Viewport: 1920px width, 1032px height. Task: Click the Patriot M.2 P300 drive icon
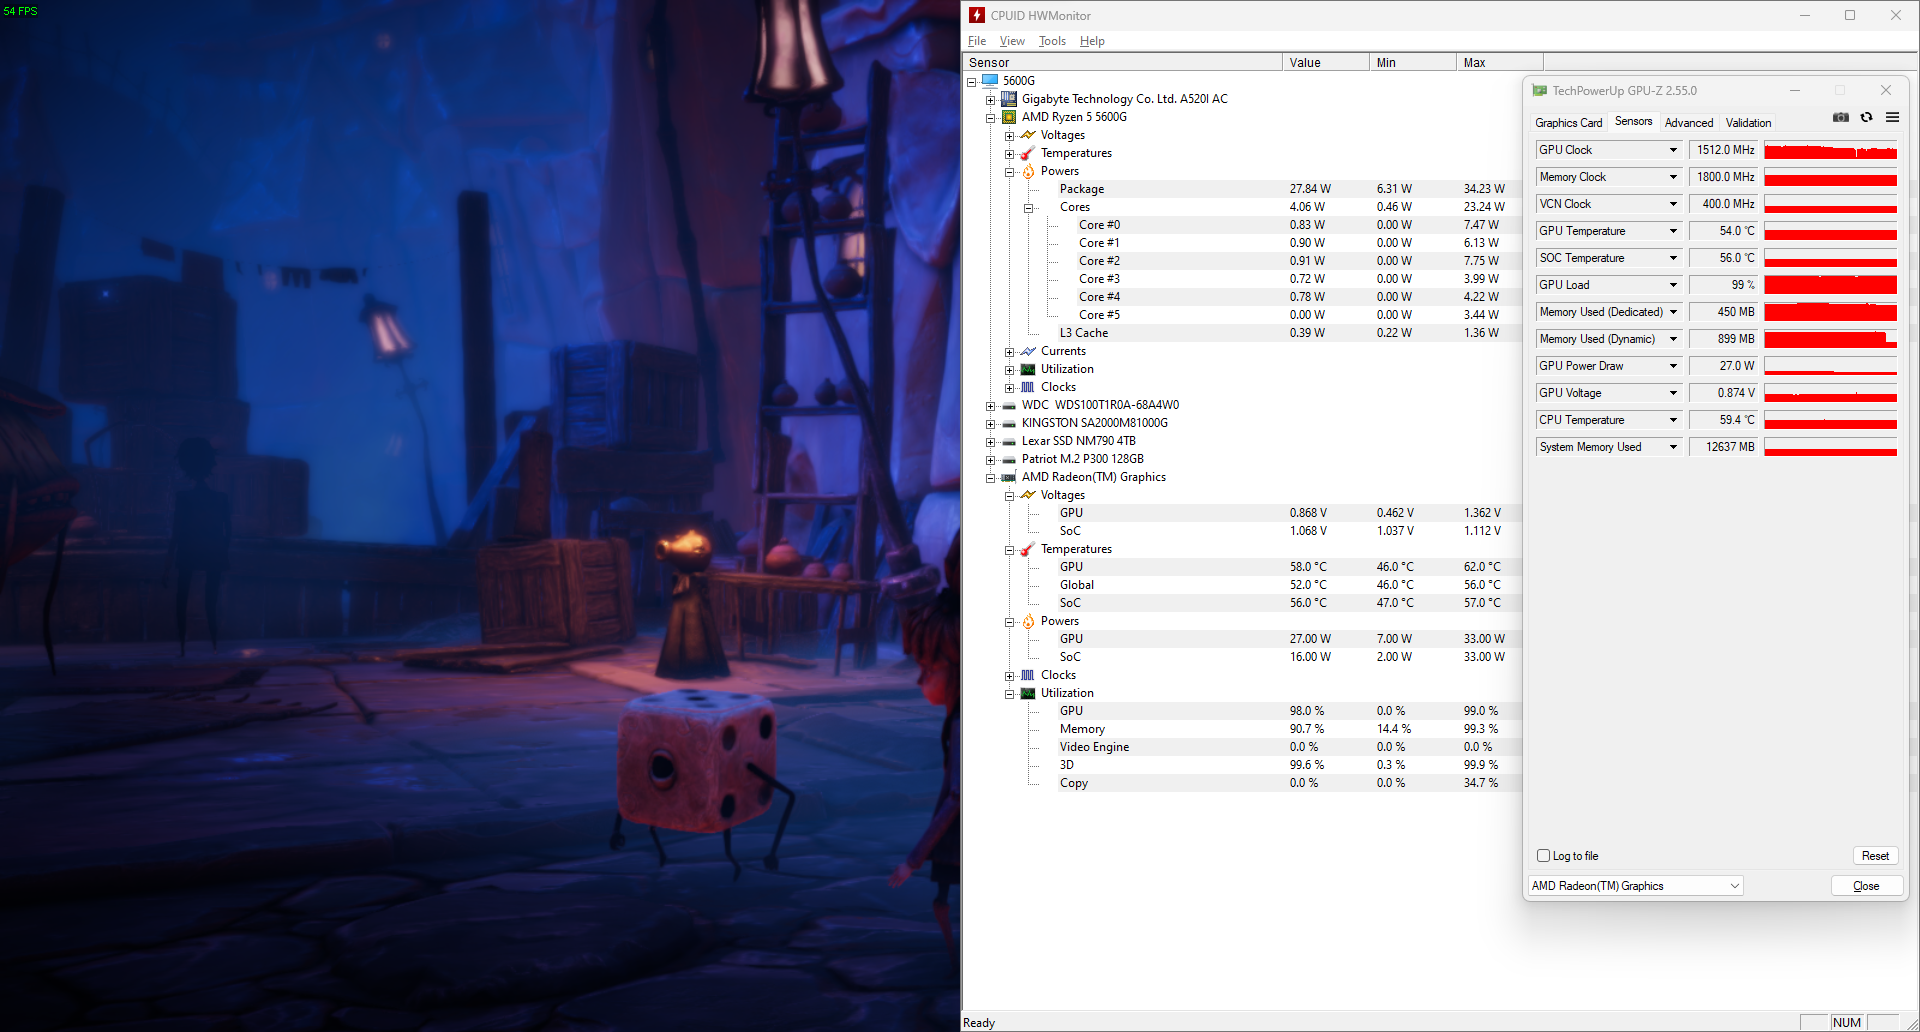tap(1009, 459)
